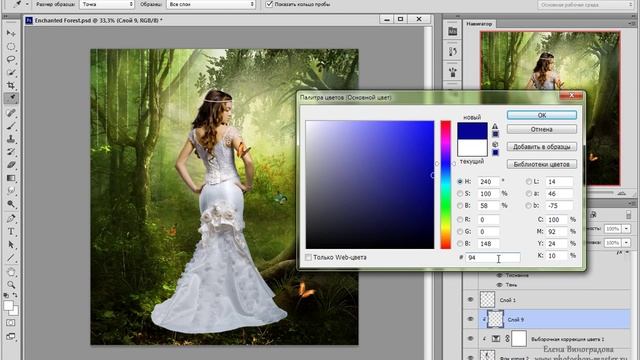This screenshot has height=360, width=640.
Task: Select the L lightness radio button
Action: point(529,181)
